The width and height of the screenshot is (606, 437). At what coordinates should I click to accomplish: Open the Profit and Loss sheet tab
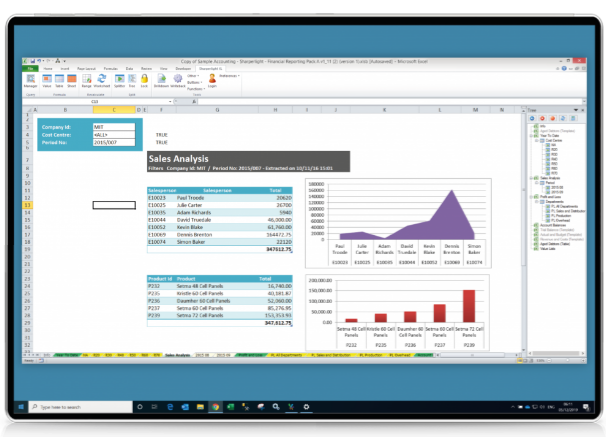coord(250,355)
